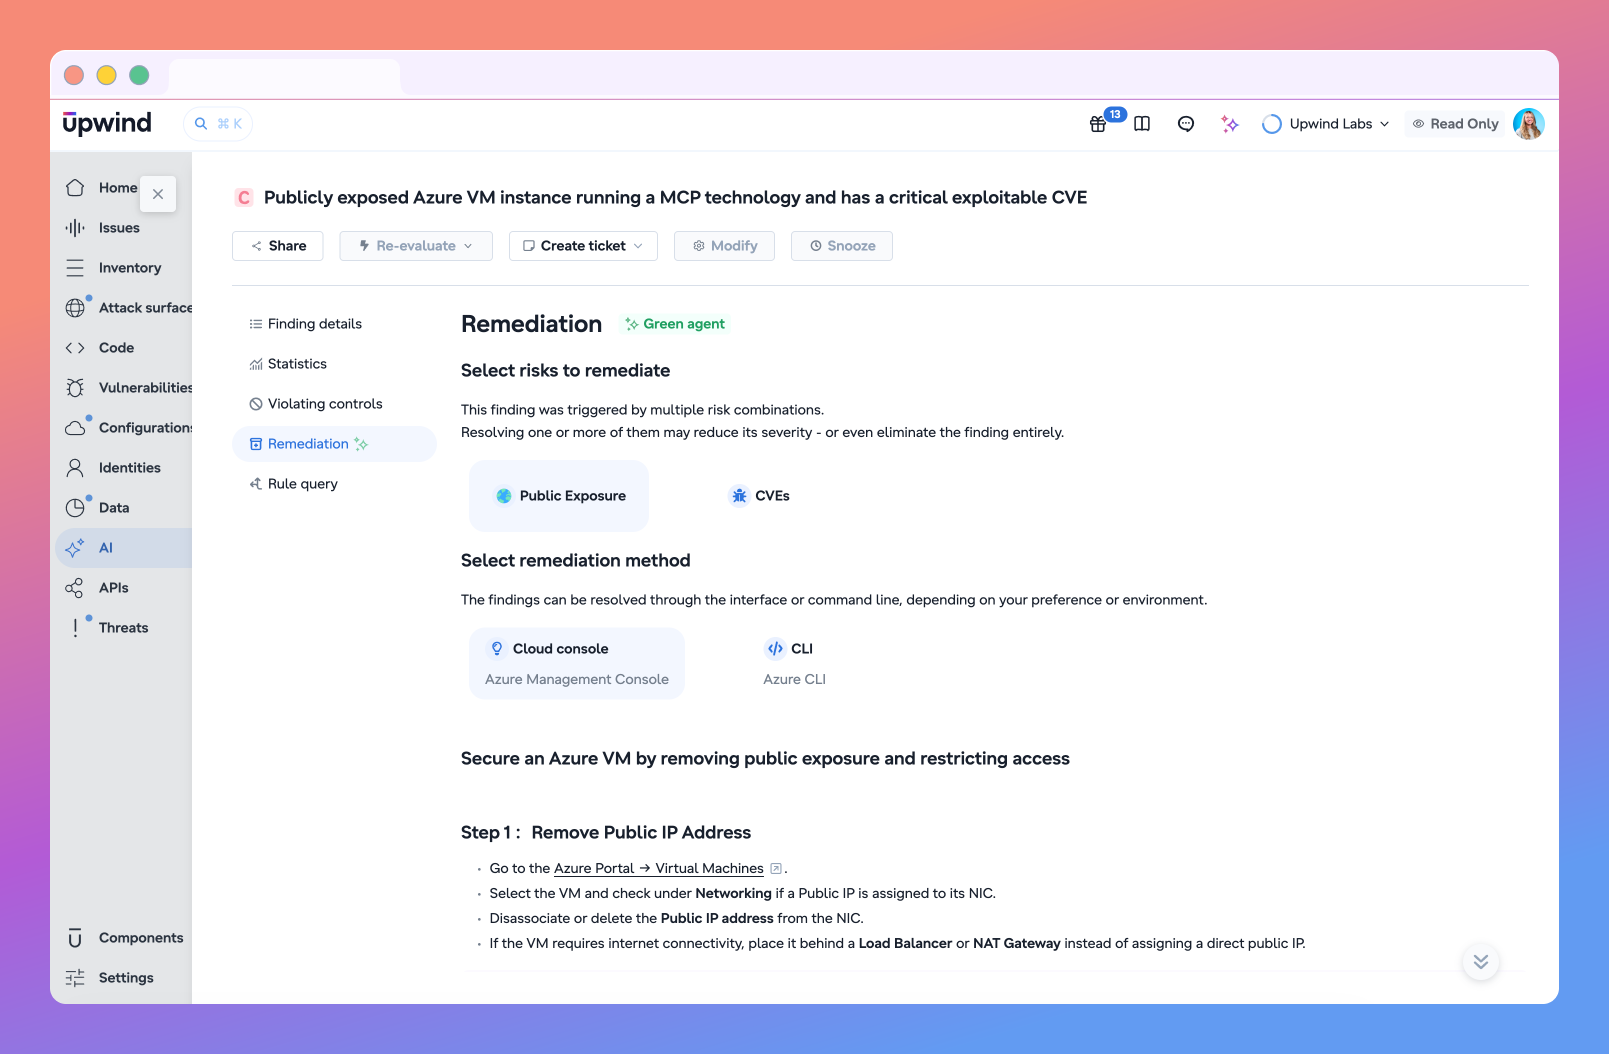The width and height of the screenshot is (1609, 1054).
Task: Open the gift box updates icon
Action: (x=1098, y=124)
